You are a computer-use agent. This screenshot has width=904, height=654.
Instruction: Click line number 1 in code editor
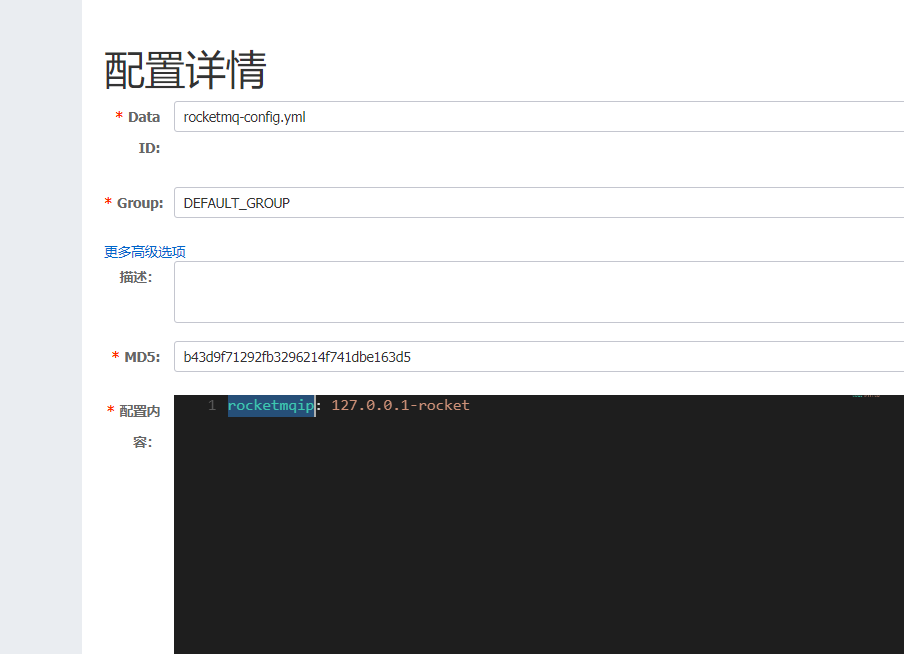coord(212,405)
